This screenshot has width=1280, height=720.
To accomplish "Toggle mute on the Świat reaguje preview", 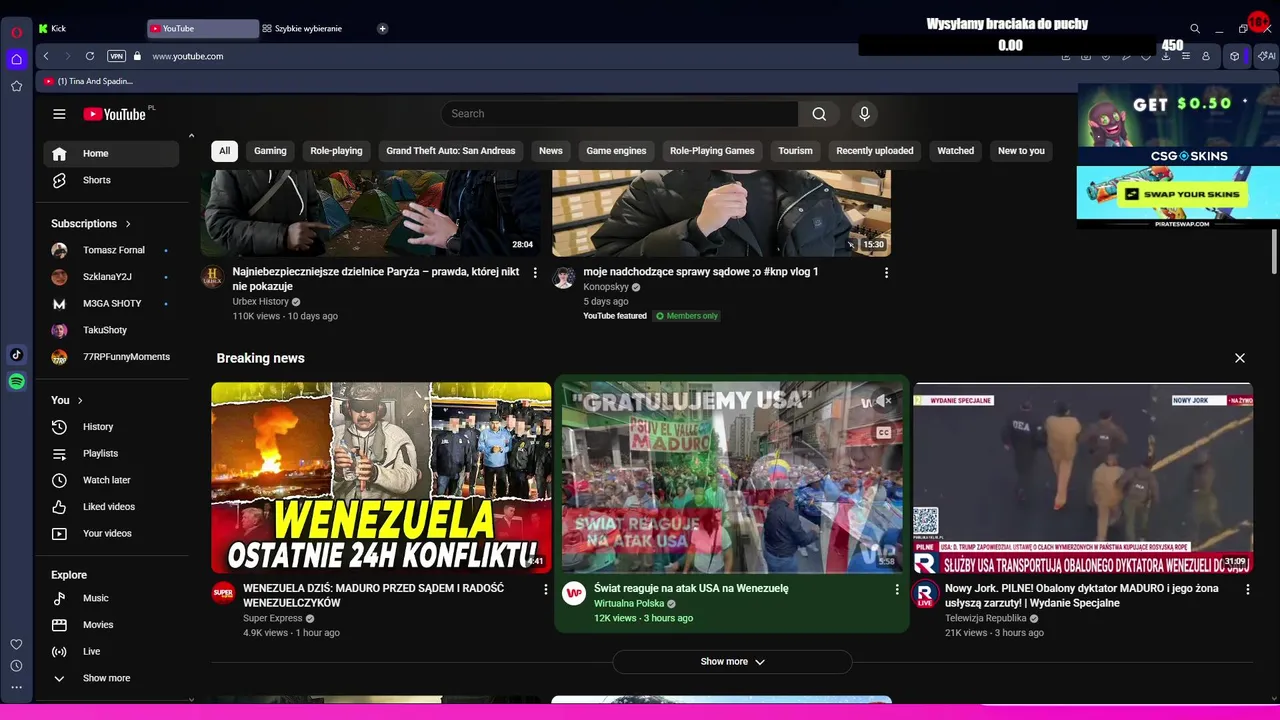I will coord(883,401).
